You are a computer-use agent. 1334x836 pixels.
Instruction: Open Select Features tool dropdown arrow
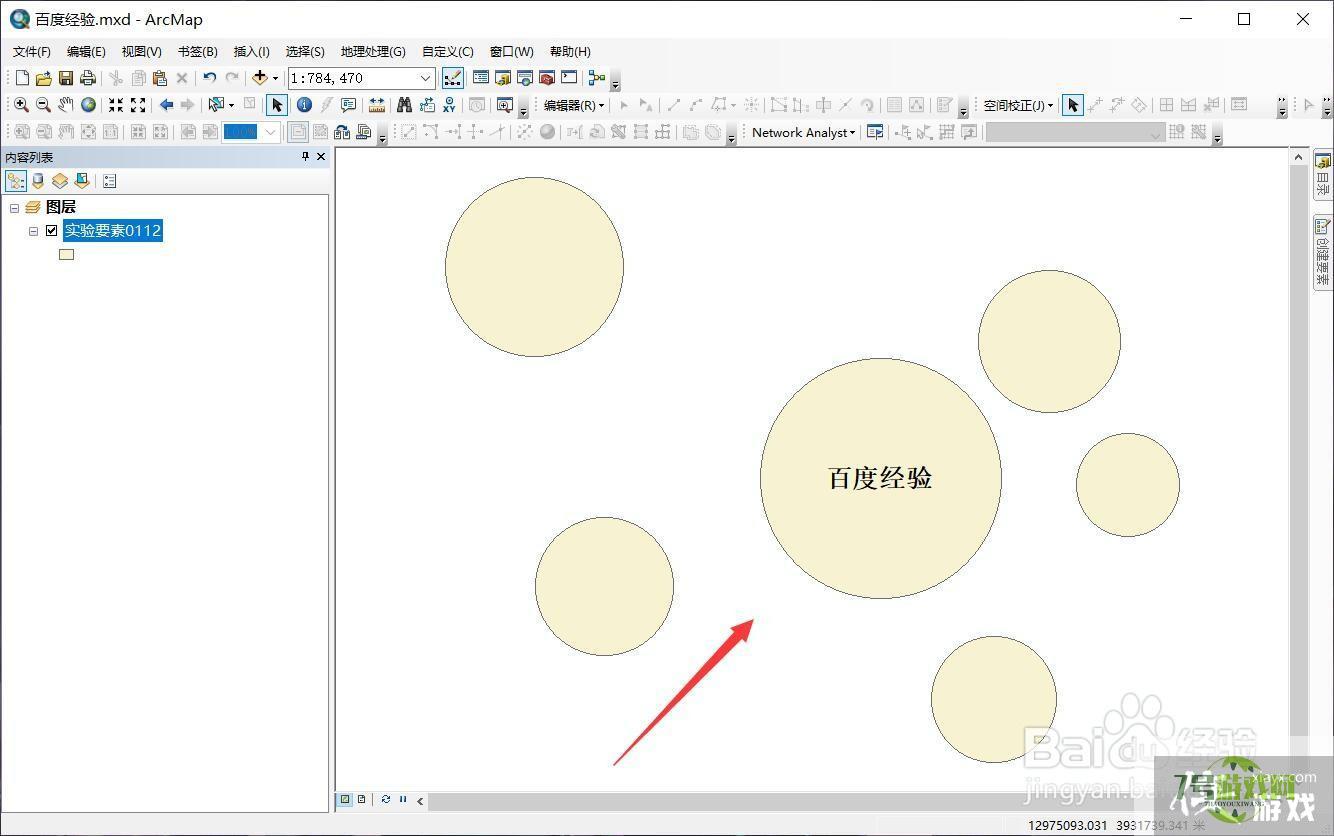point(231,105)
